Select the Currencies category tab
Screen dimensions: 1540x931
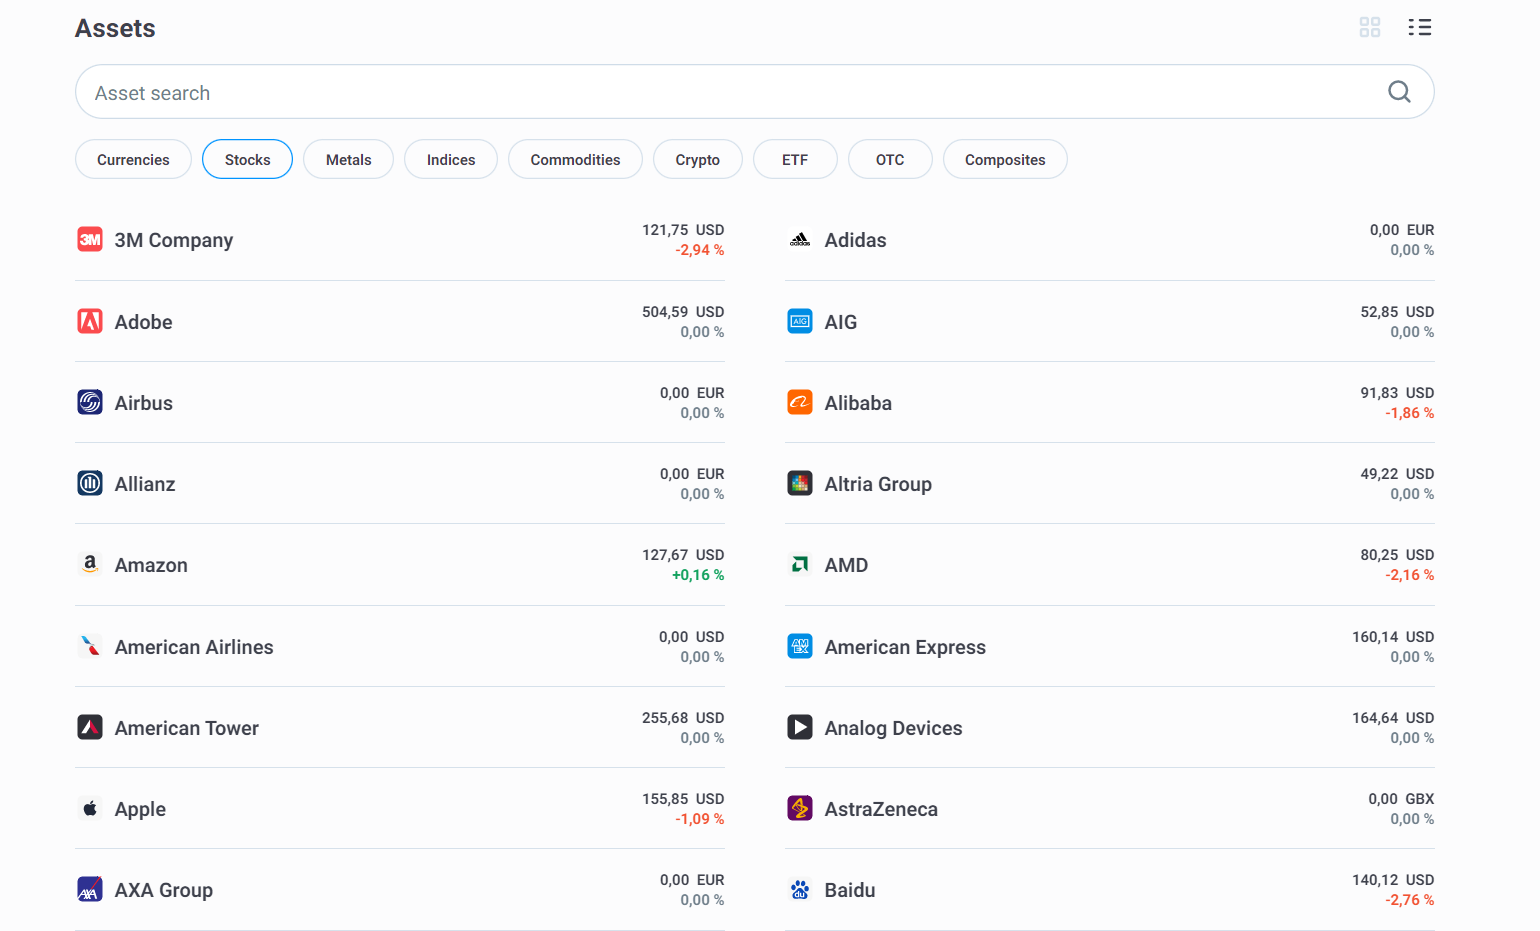[x=133, y=159]
